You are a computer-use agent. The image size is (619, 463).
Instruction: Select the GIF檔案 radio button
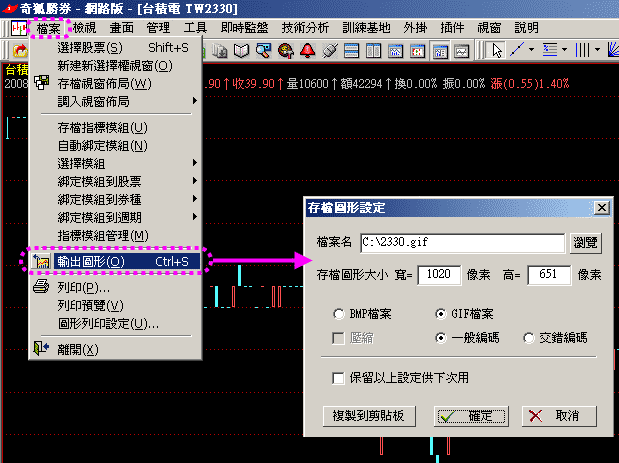[x=442, y=314]
